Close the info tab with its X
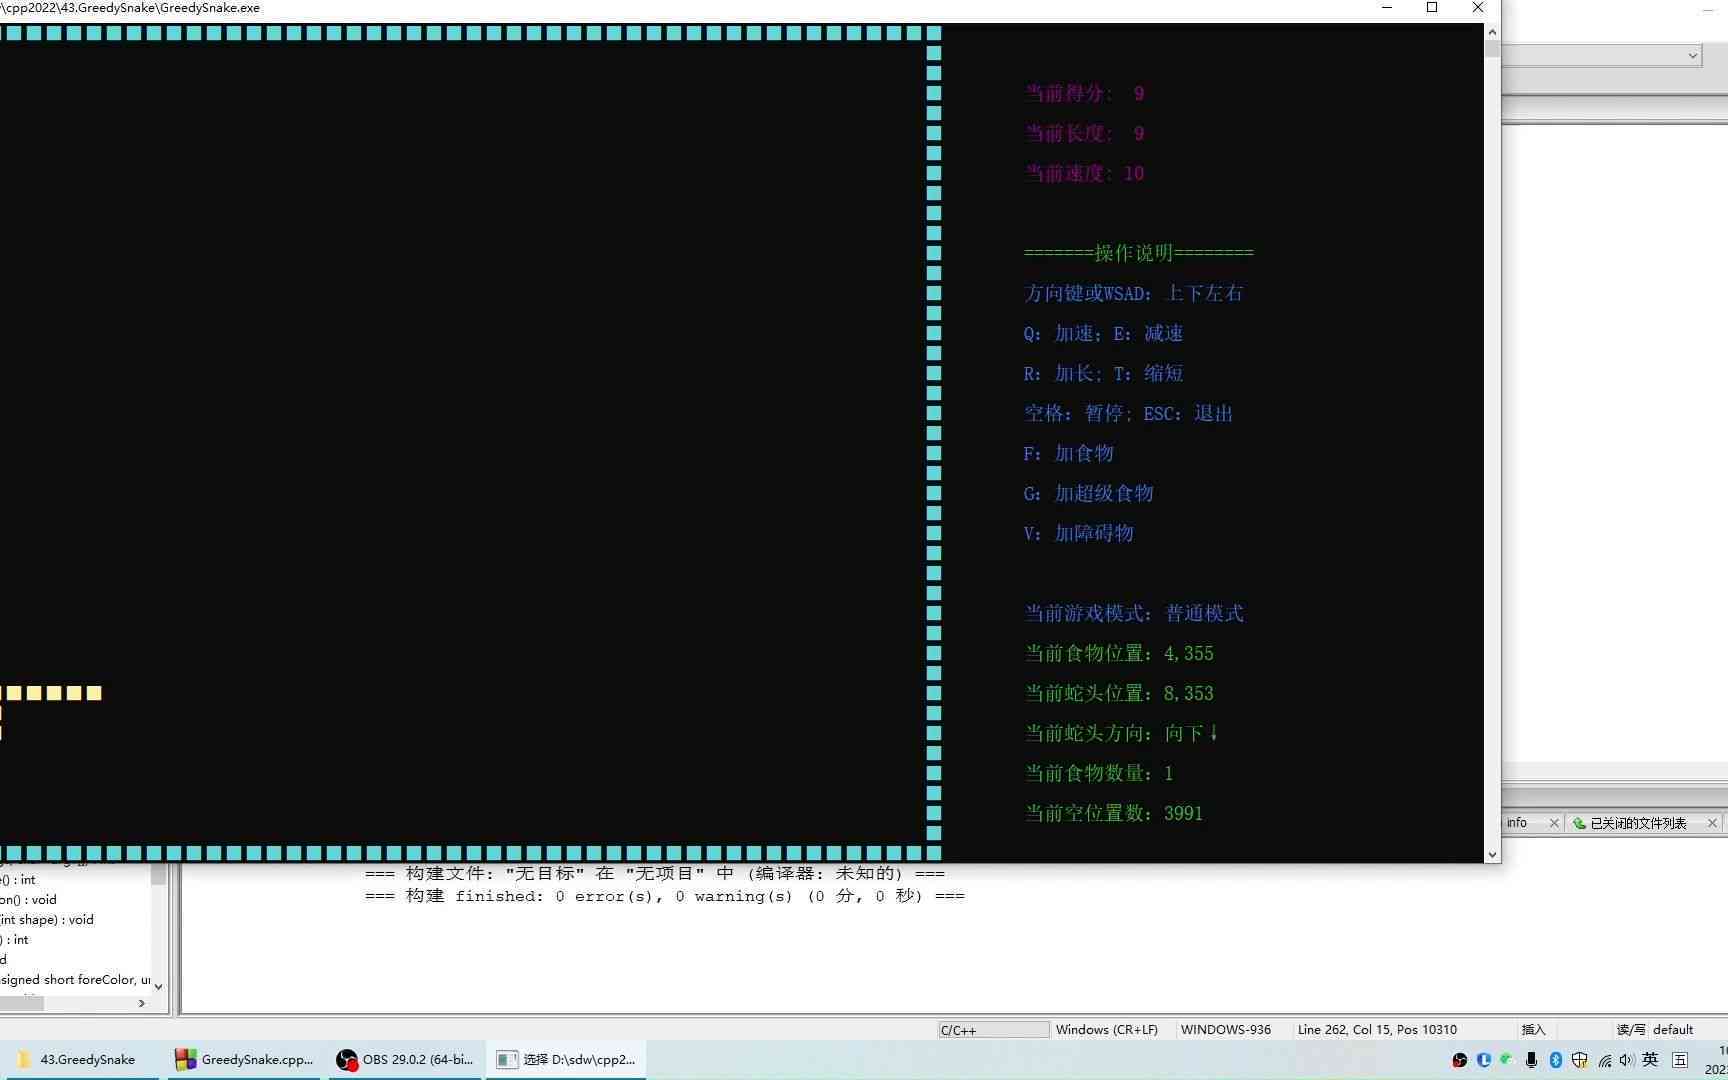The height and width of the screenshot is (1080, 1728). (x=1553, y=823)
